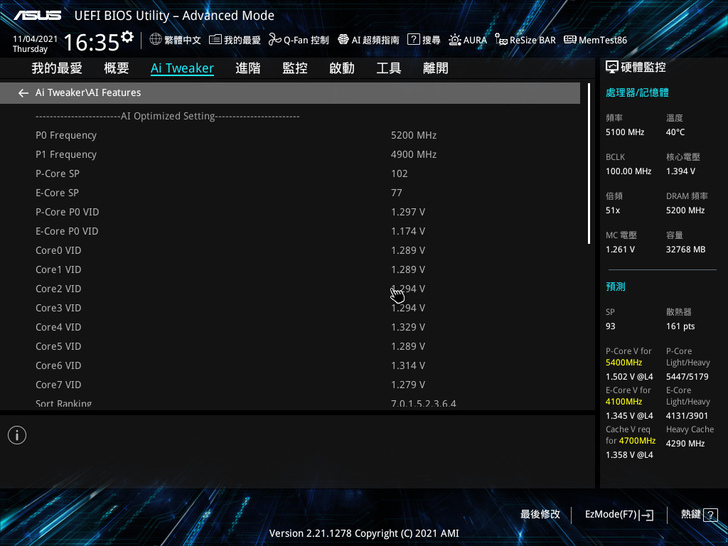Switch to 工具 tab

[389, 68]
